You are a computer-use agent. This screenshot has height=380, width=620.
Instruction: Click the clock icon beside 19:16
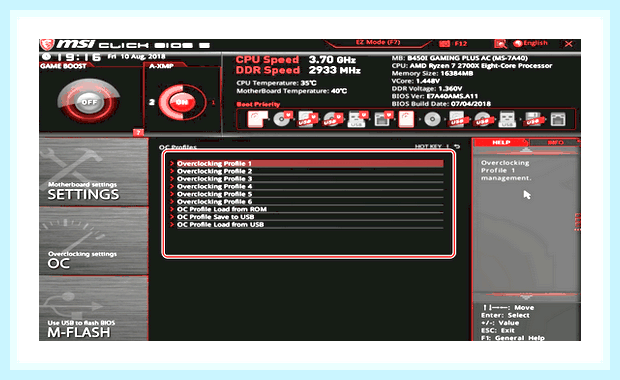click(x=47, y=57)
